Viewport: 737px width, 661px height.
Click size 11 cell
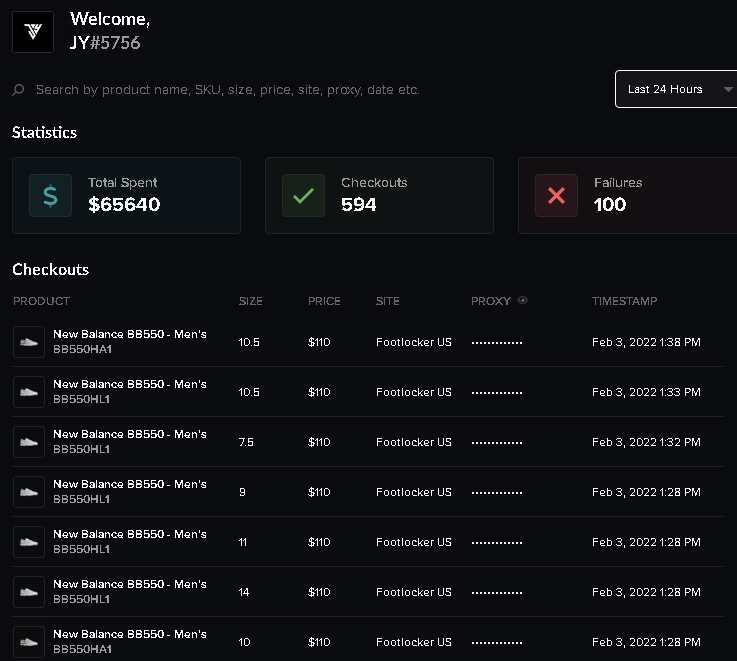(243, 542)
